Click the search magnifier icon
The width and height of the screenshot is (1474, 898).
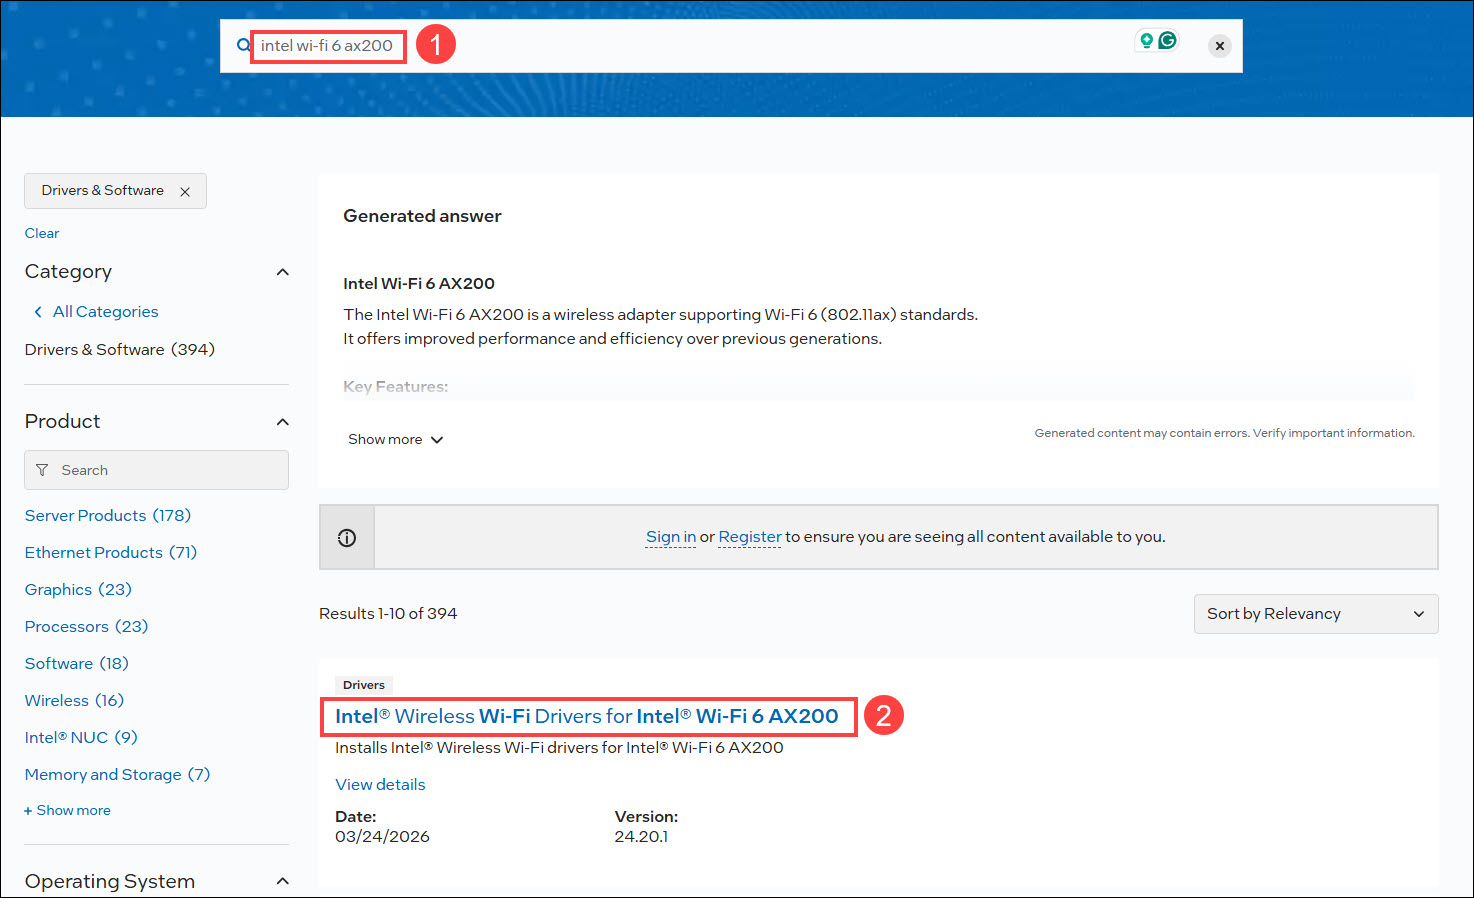pos(243,45)
